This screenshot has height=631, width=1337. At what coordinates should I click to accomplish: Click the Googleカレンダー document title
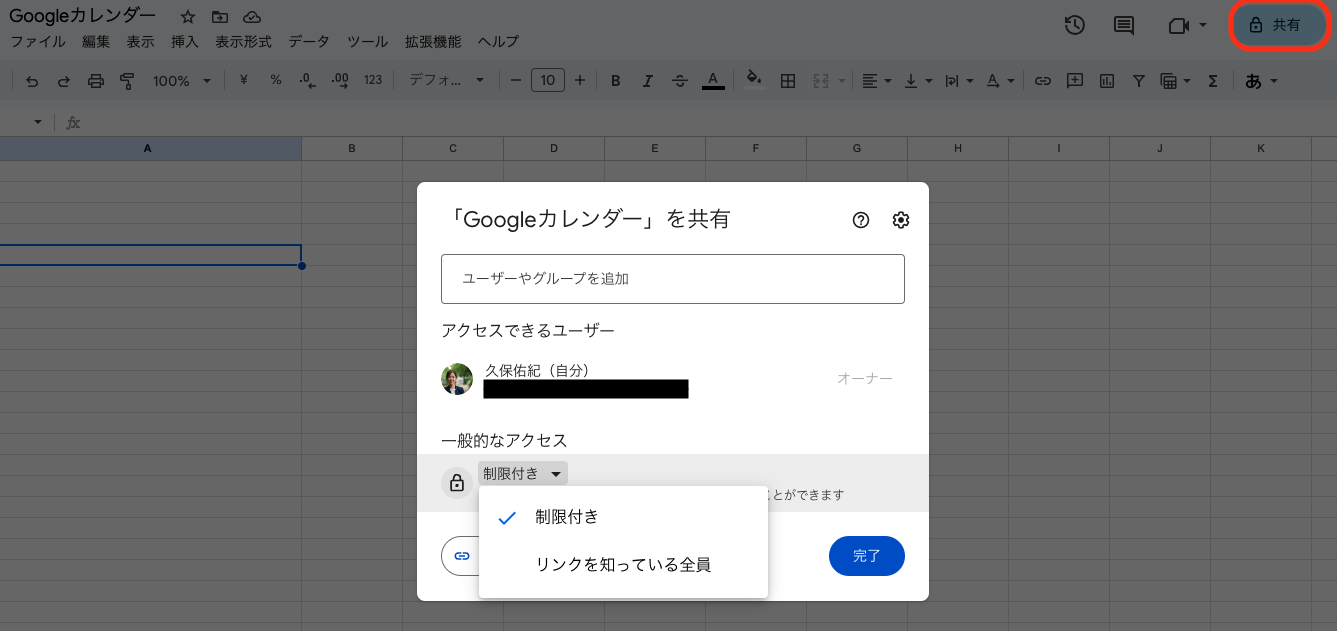[82, 16]
